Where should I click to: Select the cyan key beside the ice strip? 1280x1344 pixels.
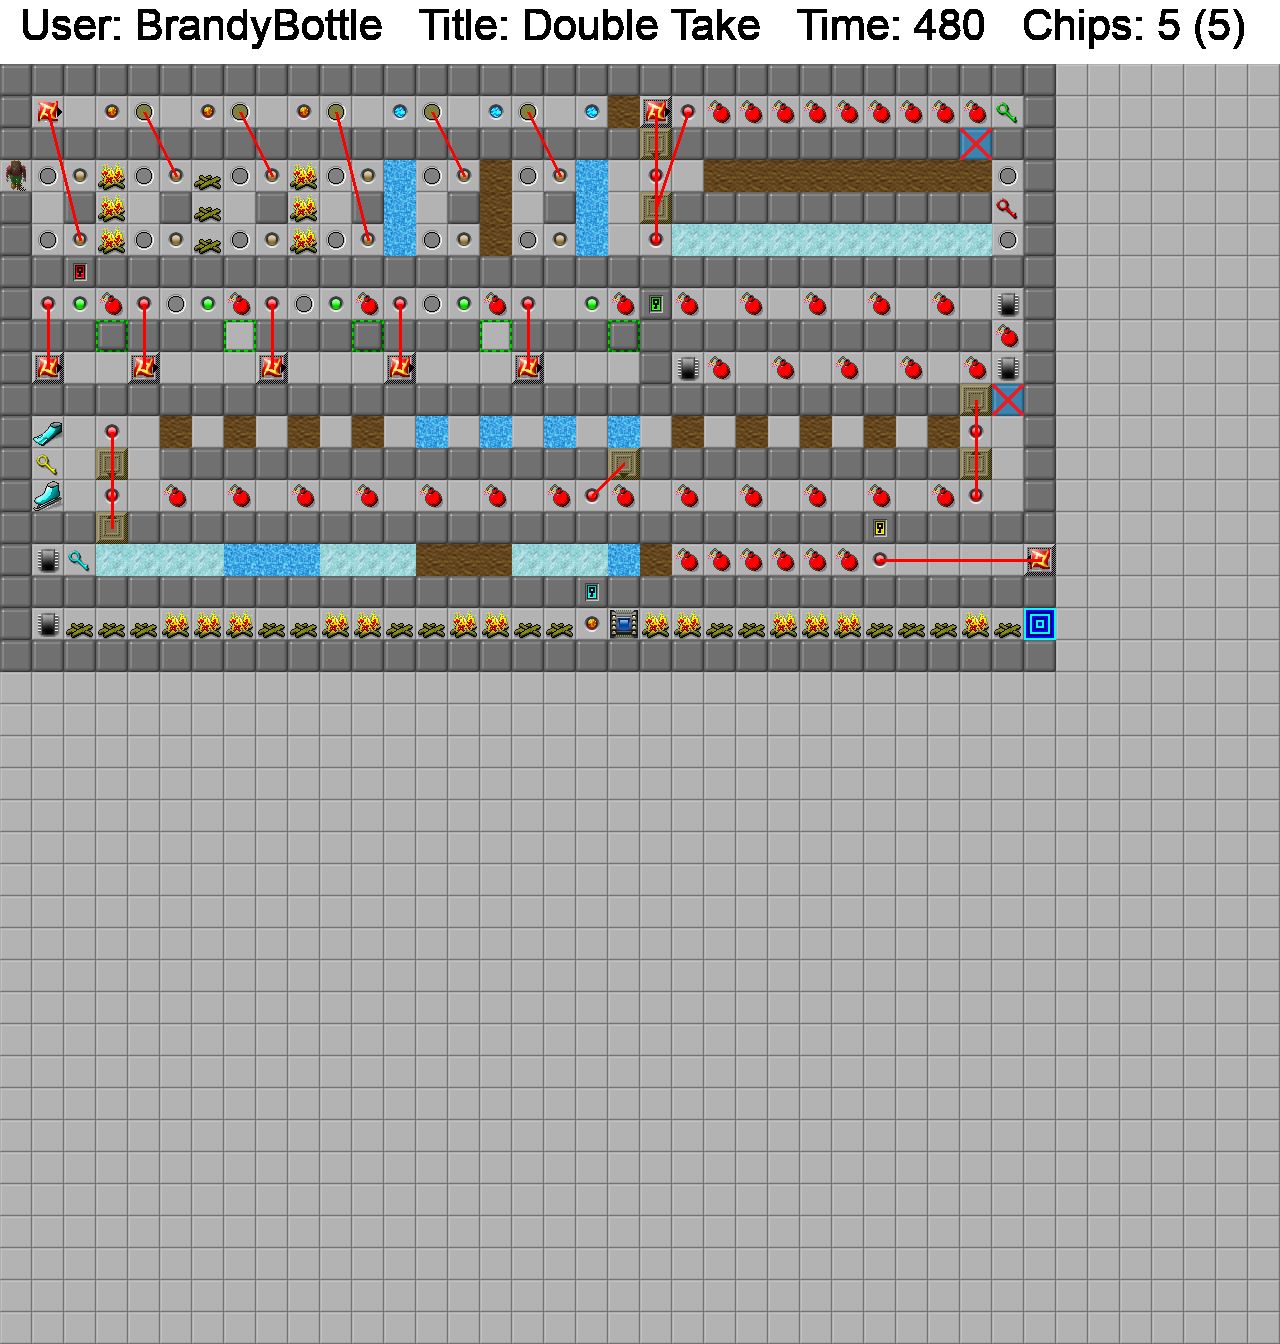[x=79, y=560]
